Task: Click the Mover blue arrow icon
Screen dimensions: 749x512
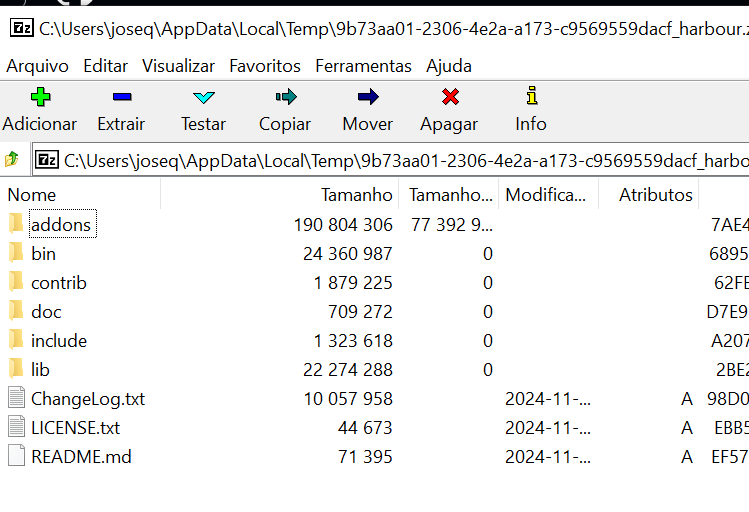Action: 368,97
